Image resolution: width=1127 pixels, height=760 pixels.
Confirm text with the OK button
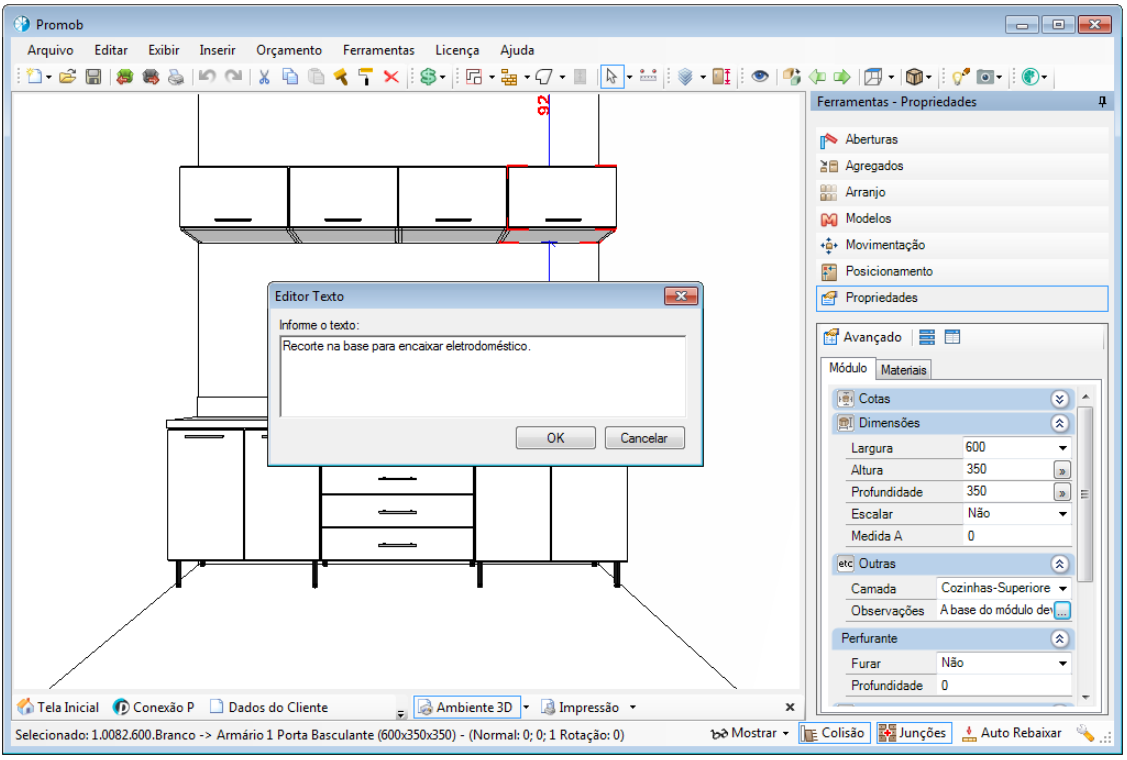[556, 438]
